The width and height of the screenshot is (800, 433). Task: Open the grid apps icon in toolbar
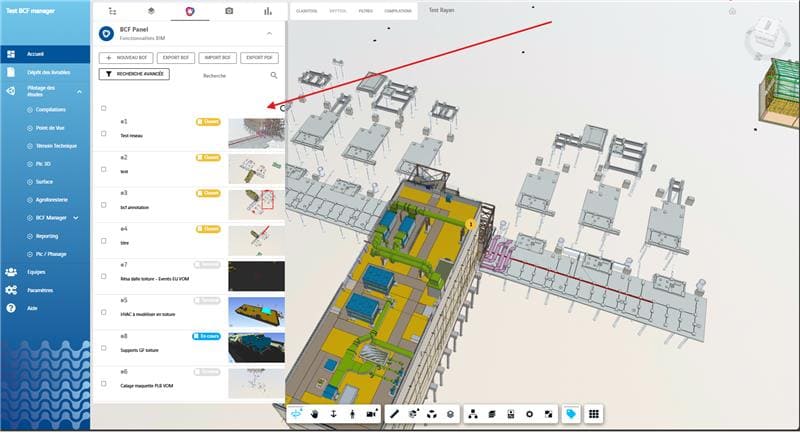(x=593, y=413)
